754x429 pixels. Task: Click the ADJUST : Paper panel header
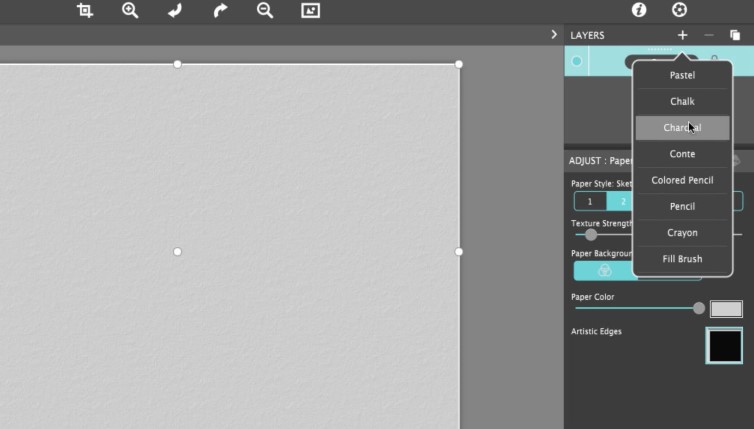pyautogui.click(x=600, y=161)
